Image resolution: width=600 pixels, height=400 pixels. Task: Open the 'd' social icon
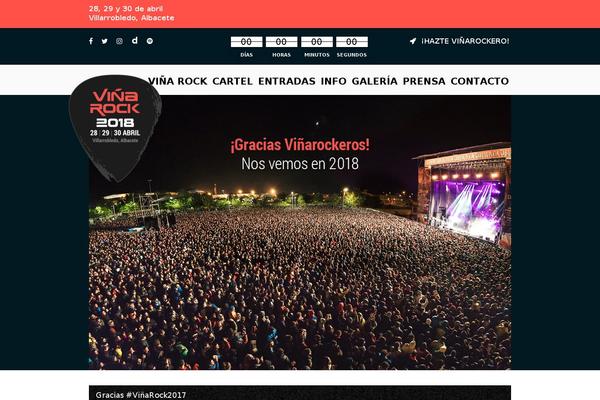click(135, 40)
